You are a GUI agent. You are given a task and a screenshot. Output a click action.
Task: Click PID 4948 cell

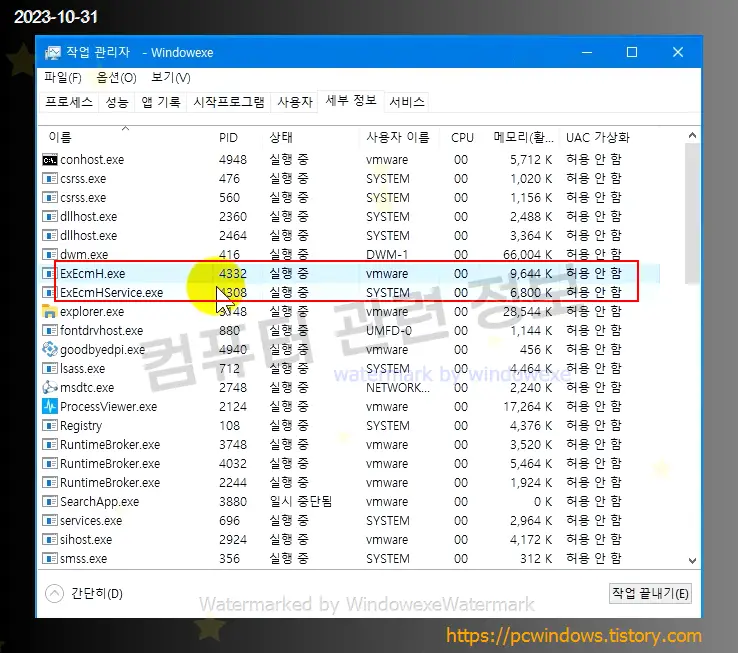[233, 160]
